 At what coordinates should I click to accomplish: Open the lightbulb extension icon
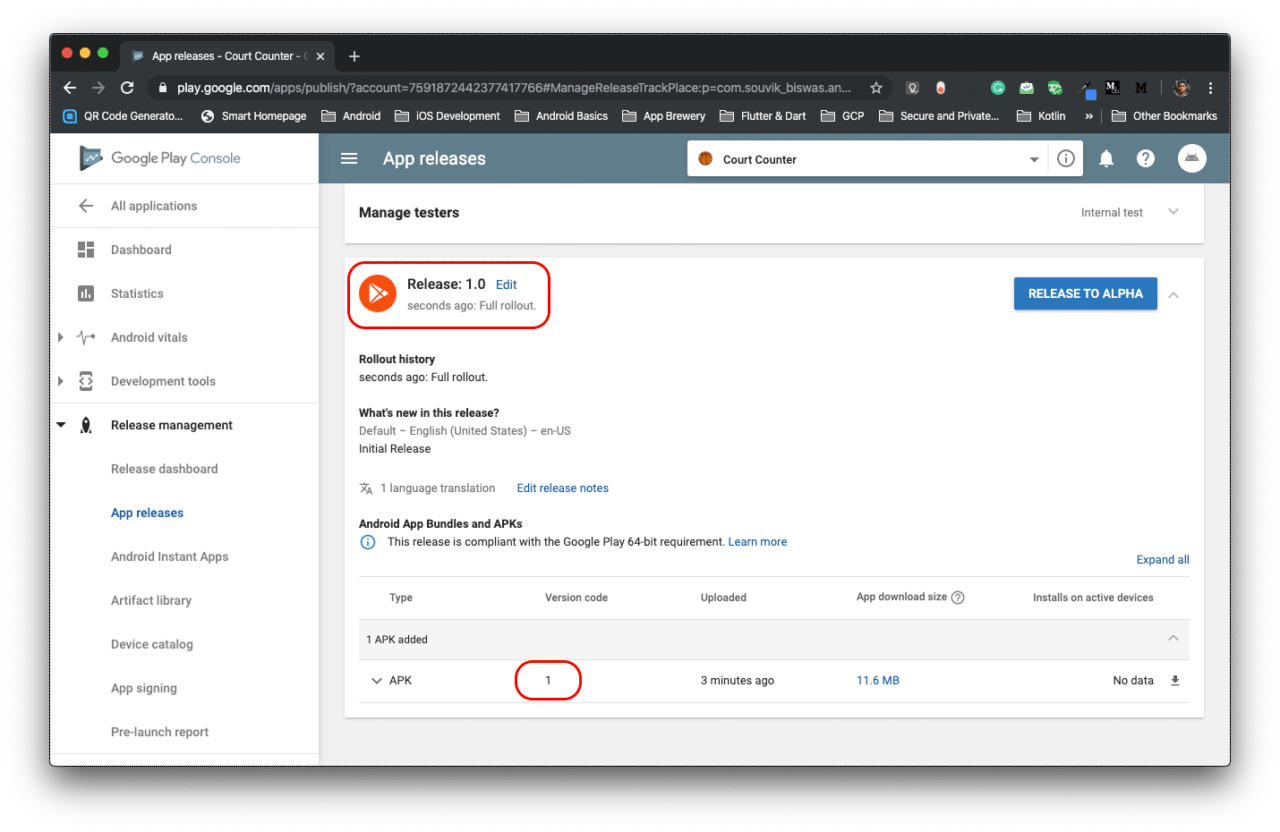(912, 88)
